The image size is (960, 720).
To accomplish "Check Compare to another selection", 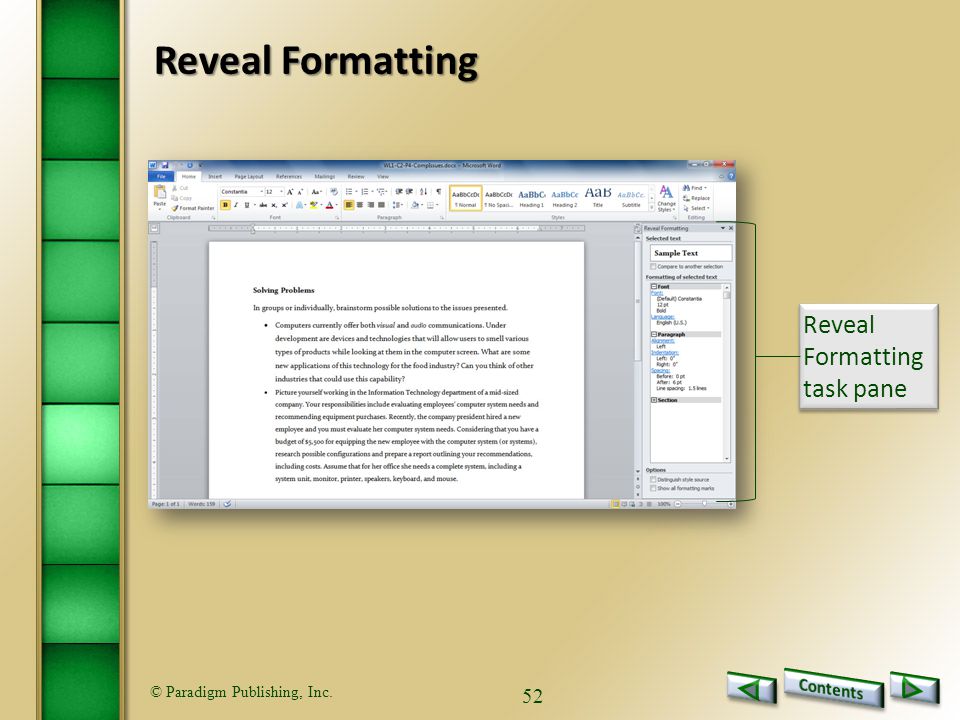I will click(653, 266).
